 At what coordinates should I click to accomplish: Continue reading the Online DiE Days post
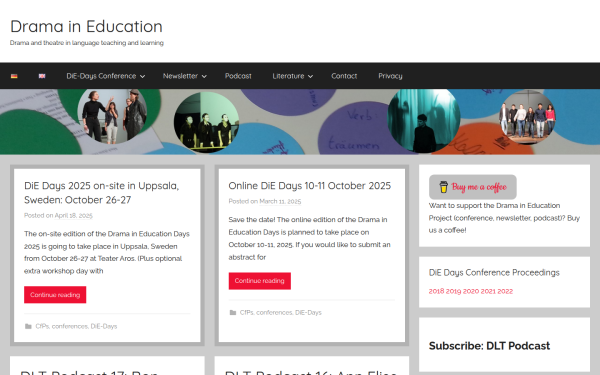click(x=259, y=281)
